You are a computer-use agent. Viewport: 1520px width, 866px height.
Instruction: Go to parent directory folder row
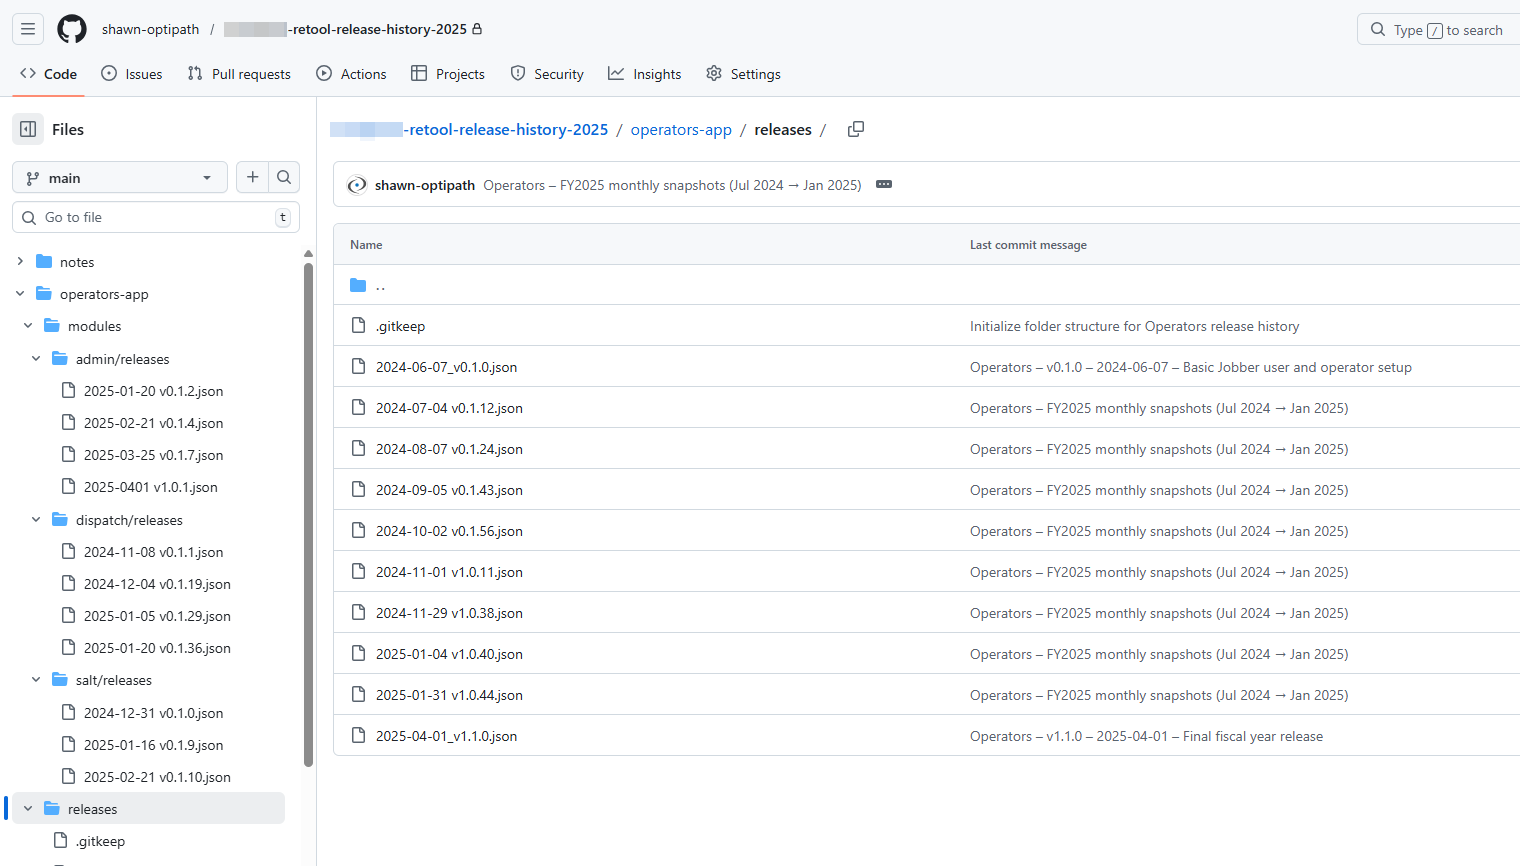pos(380,285)
